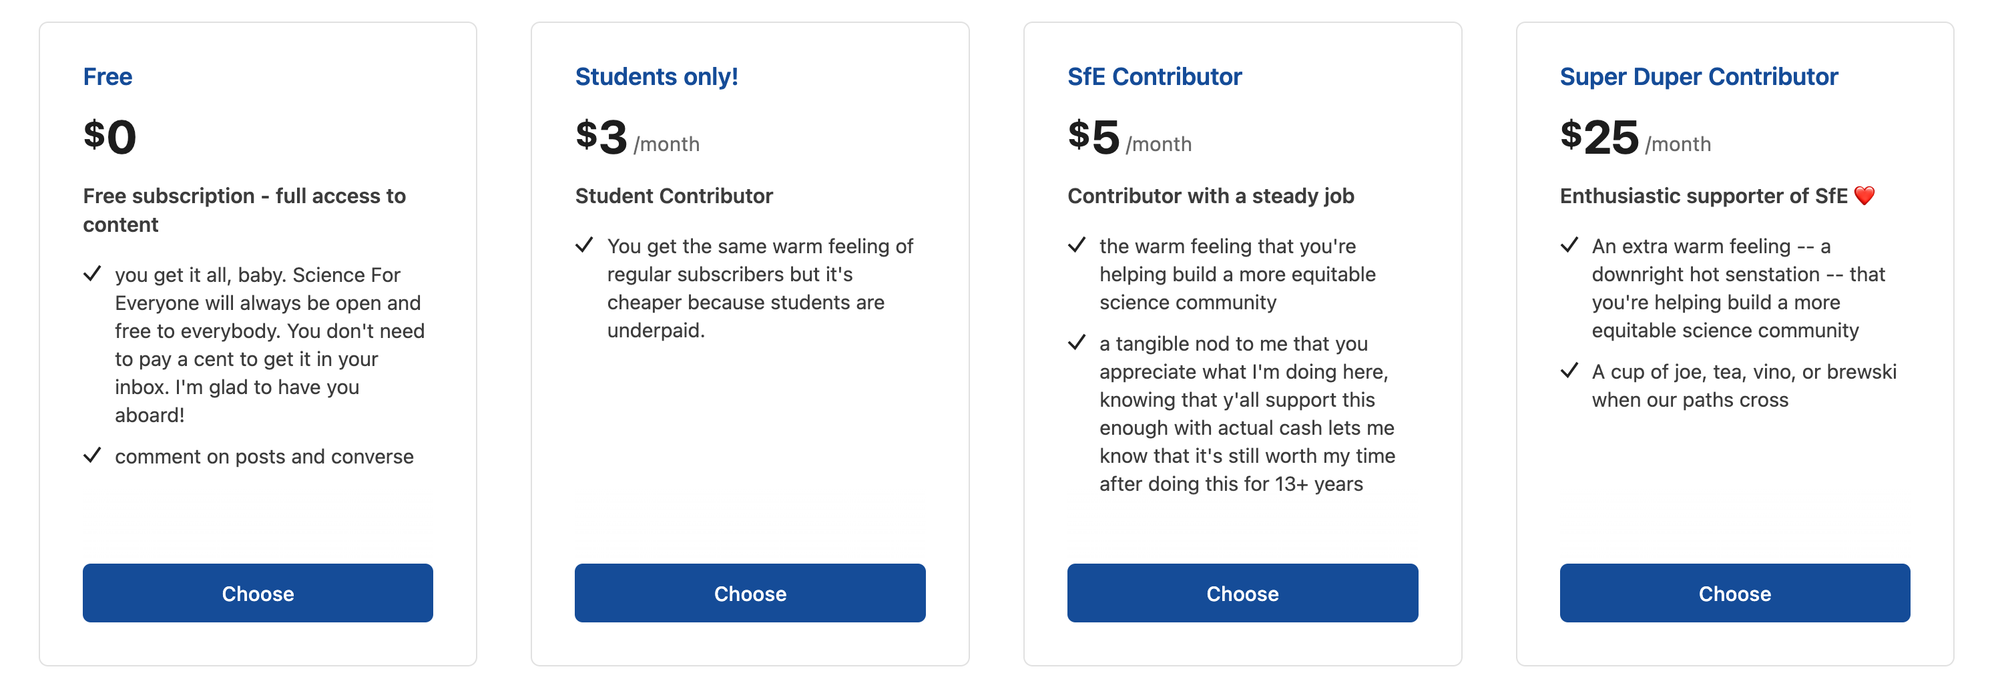
Task: Click the $0 price on Free card
Action: (110, 137)
